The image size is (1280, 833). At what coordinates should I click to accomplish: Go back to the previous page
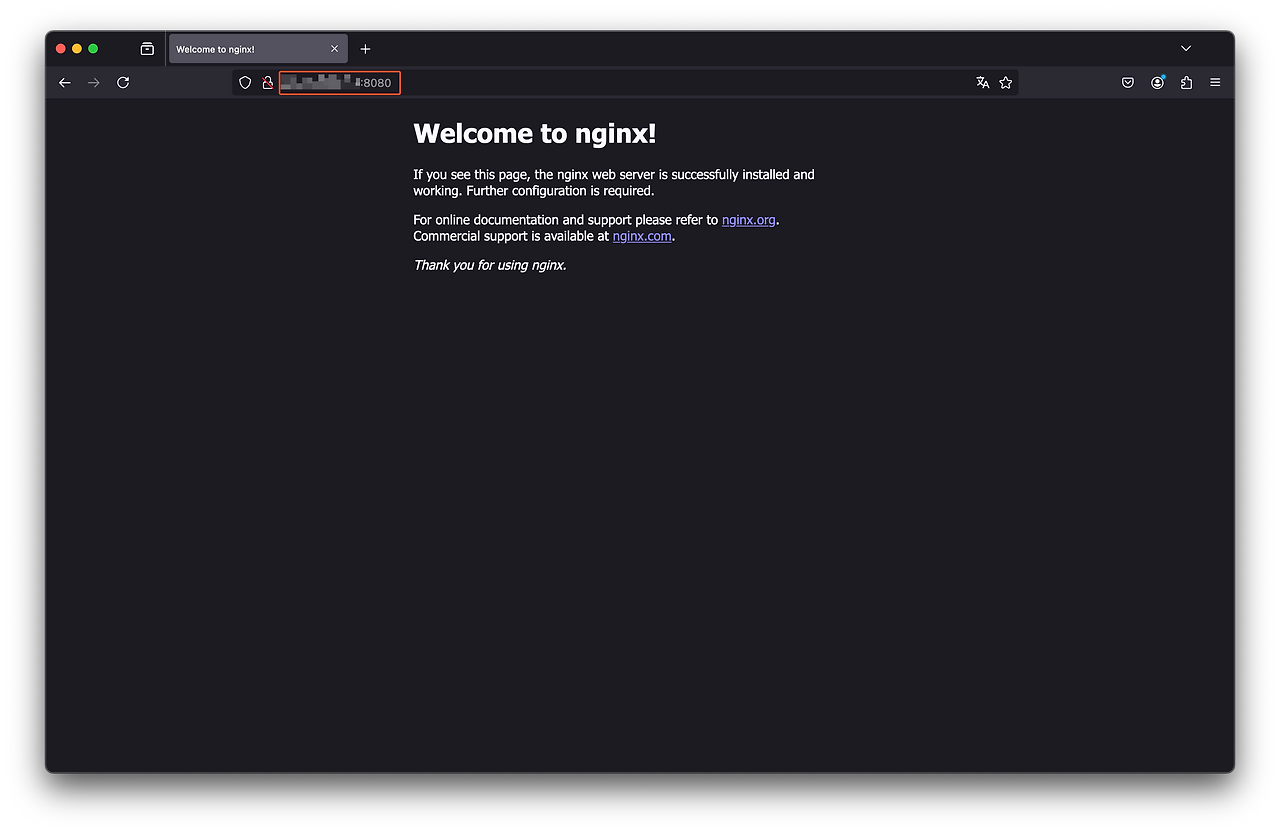pyautogui.click(x=65, y=83)
